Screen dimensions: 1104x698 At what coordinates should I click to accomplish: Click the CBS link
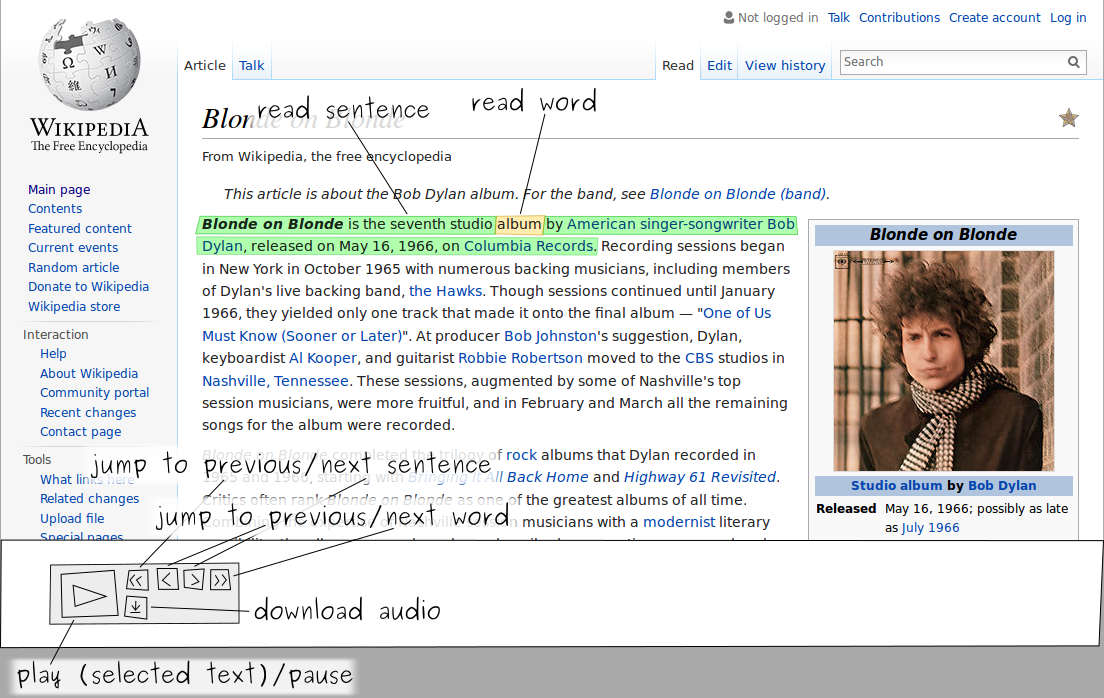point(699,358)
